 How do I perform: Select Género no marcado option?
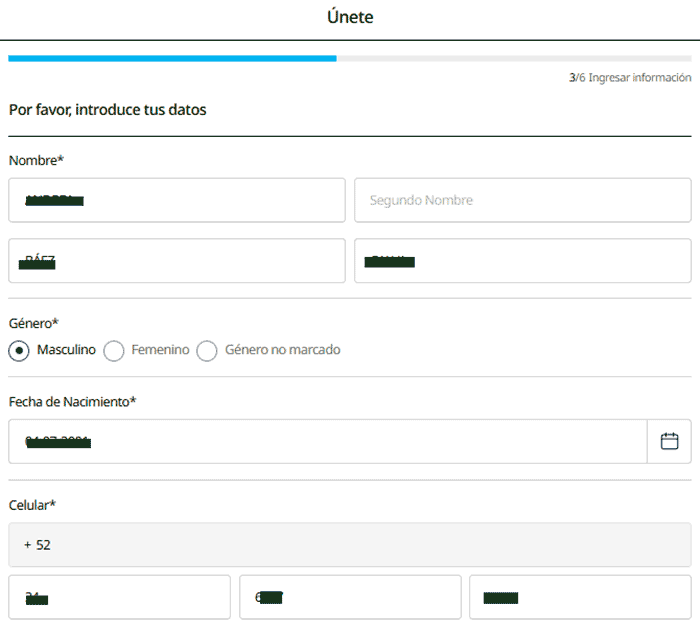click(x=207, y=351)
